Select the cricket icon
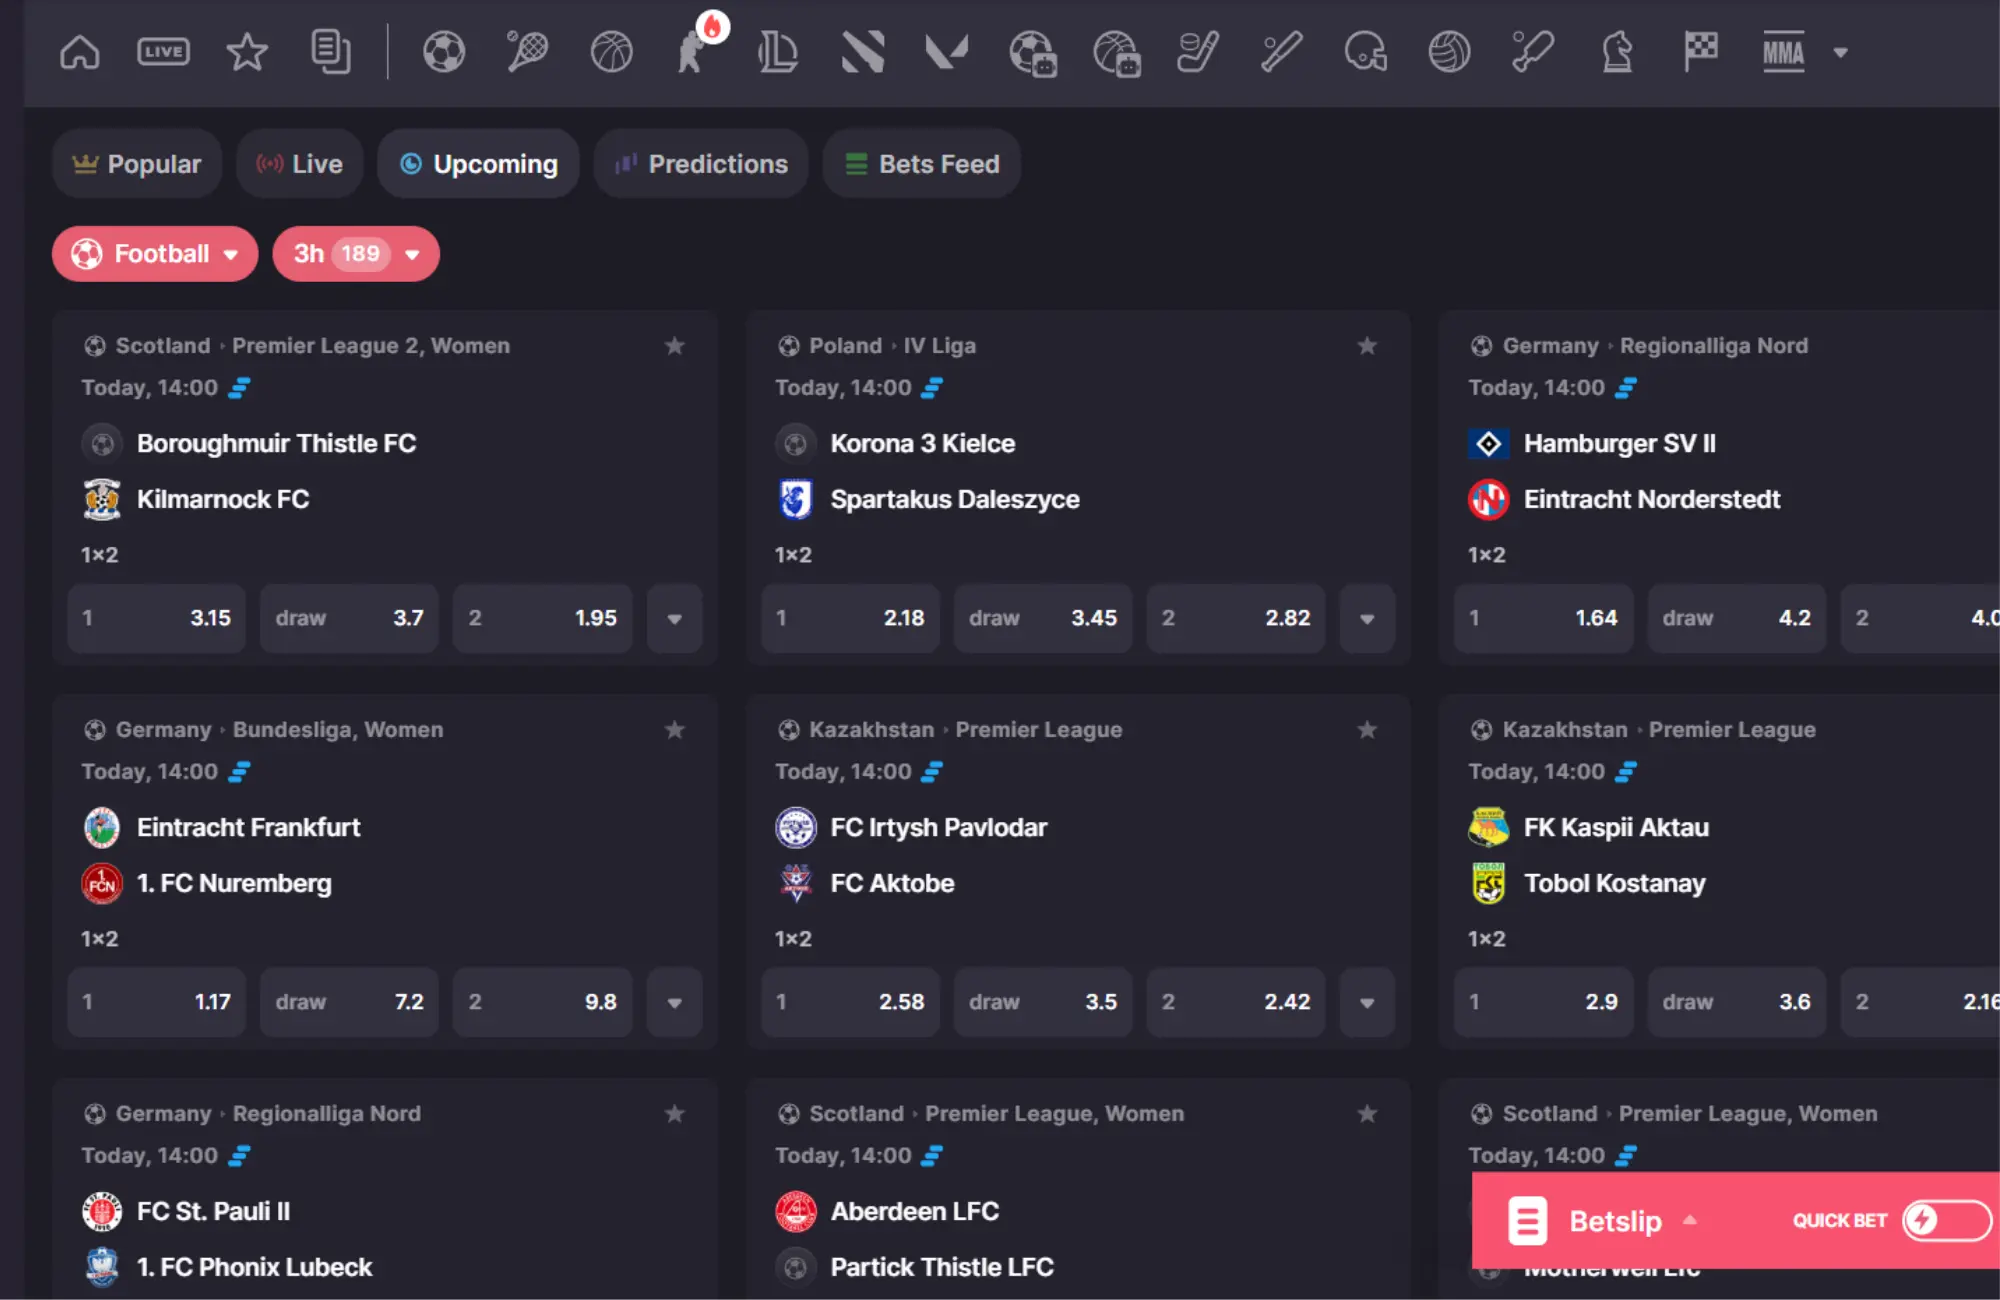 tap(1533, 52)
